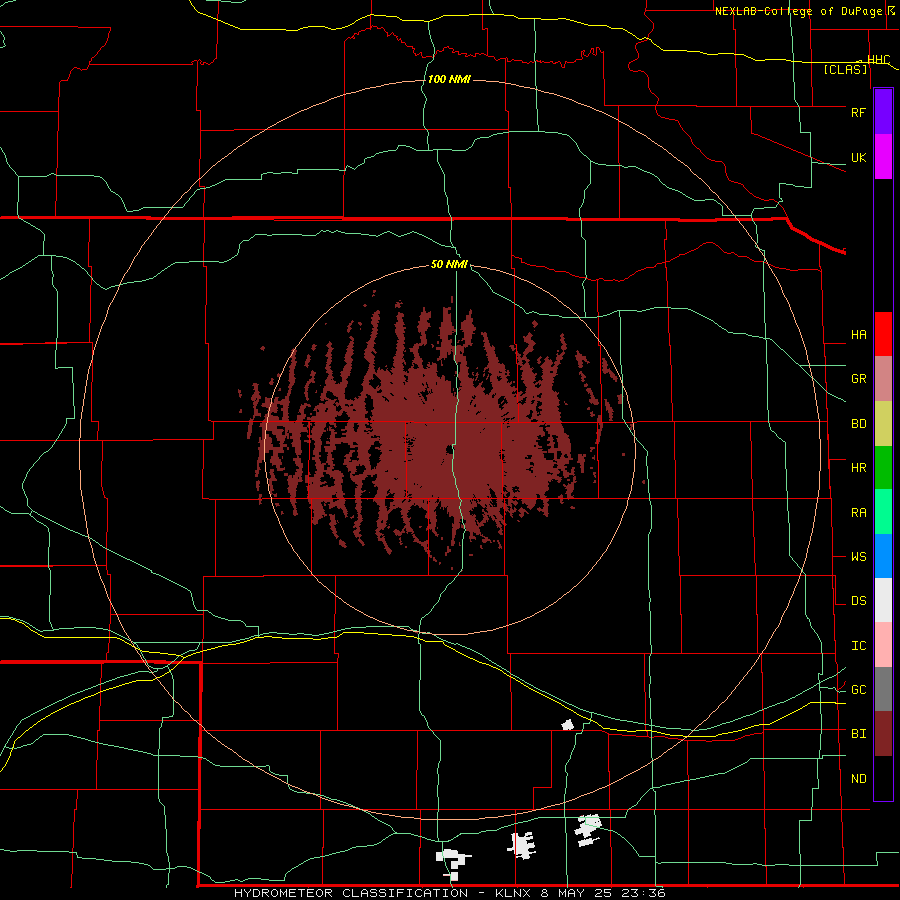This screenshot has width=900, height=900.
Task: Click the blue WS legend color swatch
Action: pos(883,556)
